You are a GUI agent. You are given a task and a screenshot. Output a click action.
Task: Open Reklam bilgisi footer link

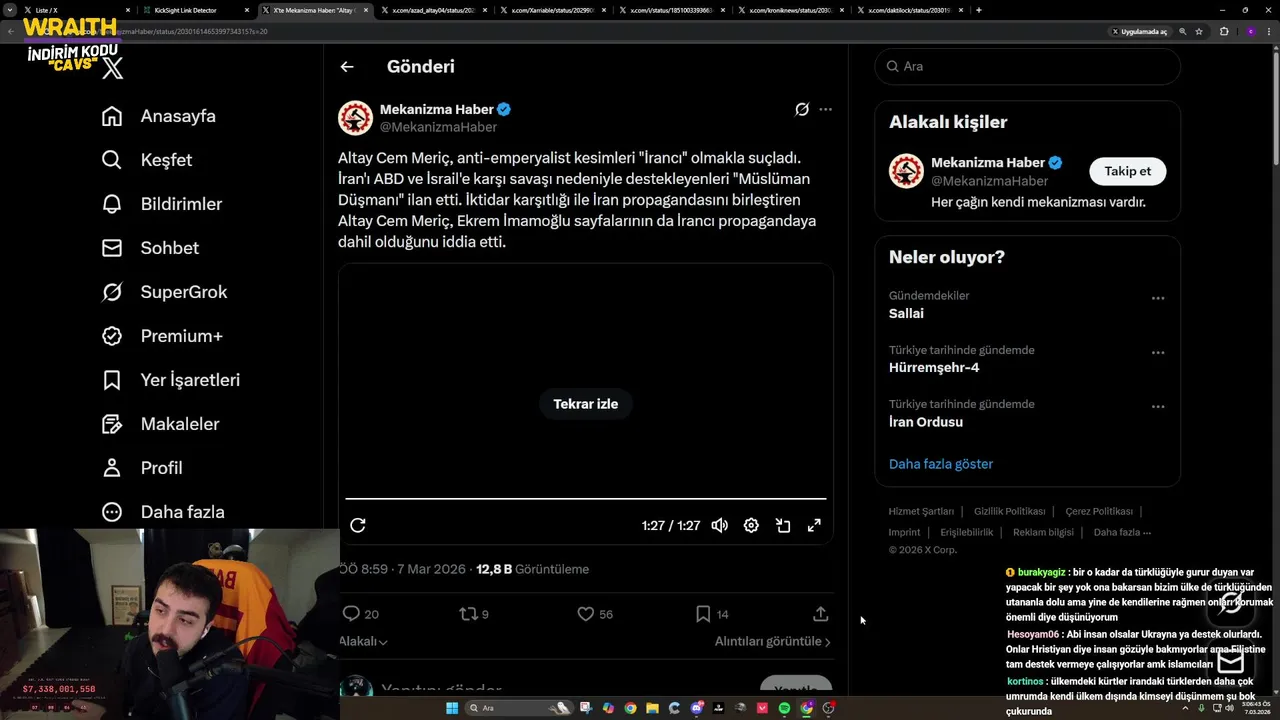click(x=1043, y=532)
